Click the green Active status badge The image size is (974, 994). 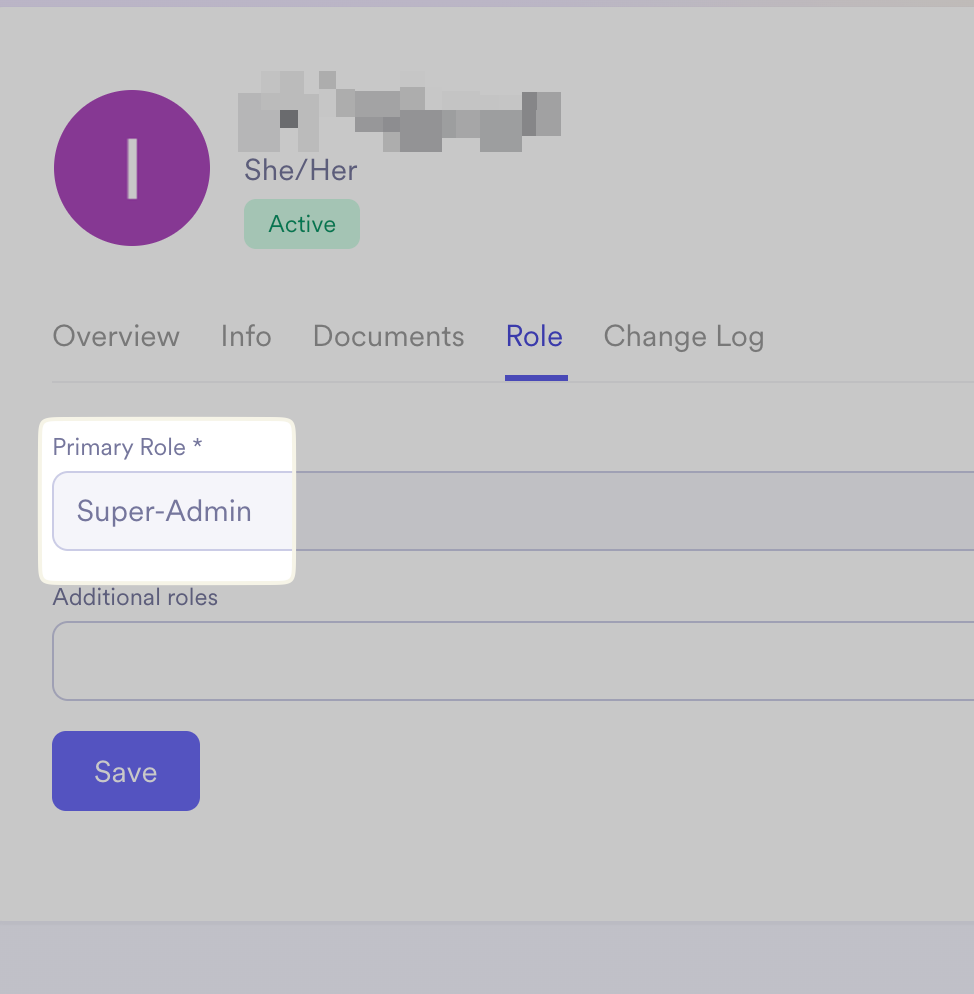point(302,224)
